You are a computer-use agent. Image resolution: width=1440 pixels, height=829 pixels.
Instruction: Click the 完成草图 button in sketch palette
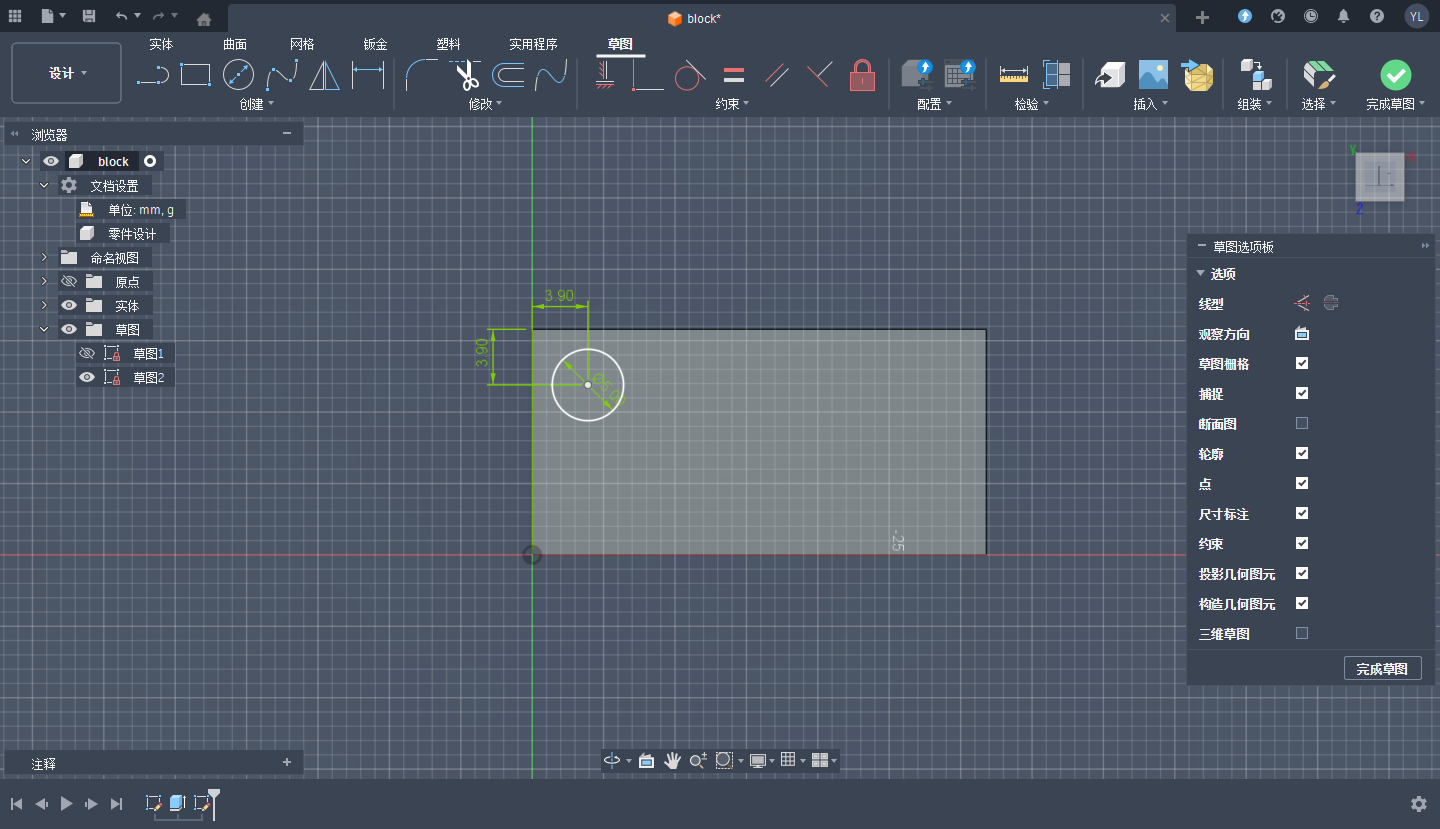point(1382,669)
